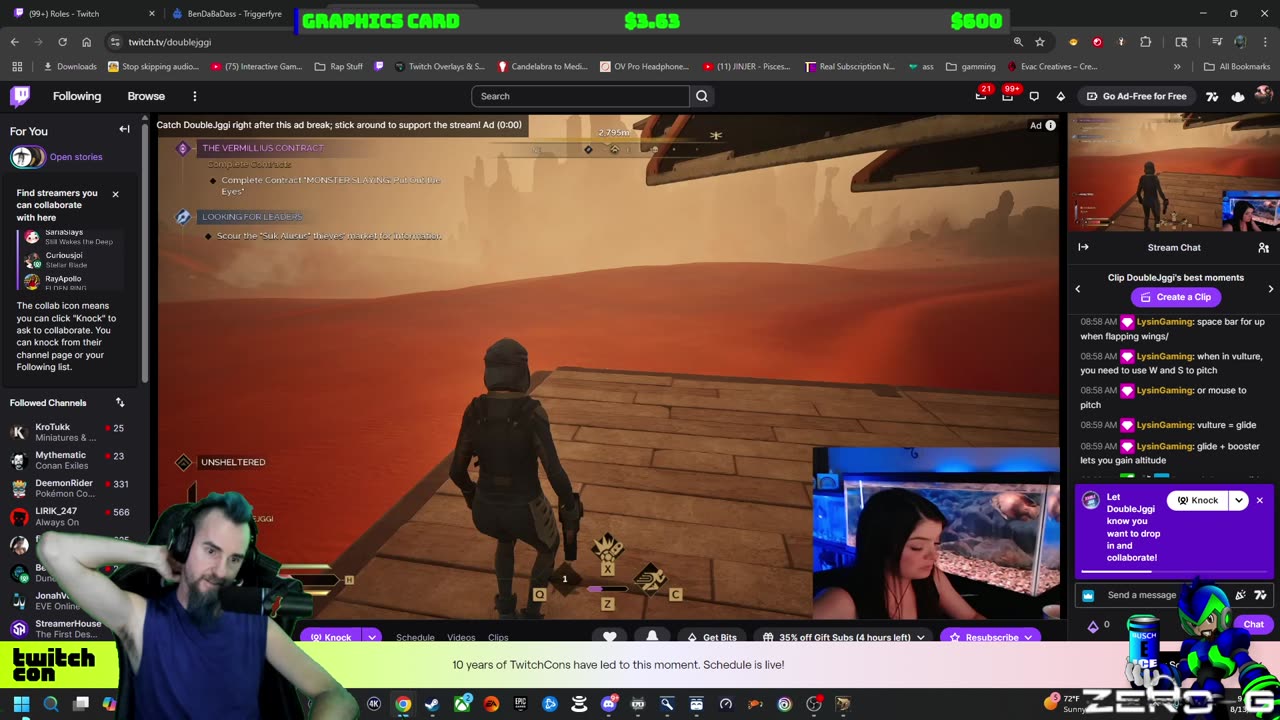Click the follow heart icon below stream
The width and height of the screenshot is (1280, 720).
[610, 637]
